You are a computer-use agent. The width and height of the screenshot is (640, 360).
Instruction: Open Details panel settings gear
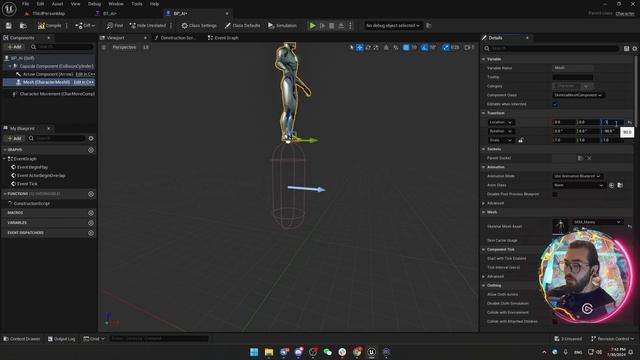pos(635,49)
